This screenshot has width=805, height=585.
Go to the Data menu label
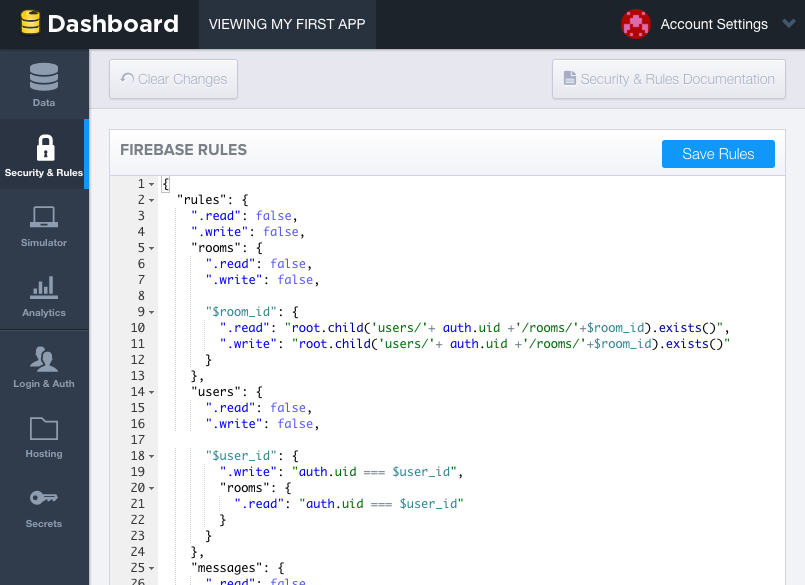point(44,103)
